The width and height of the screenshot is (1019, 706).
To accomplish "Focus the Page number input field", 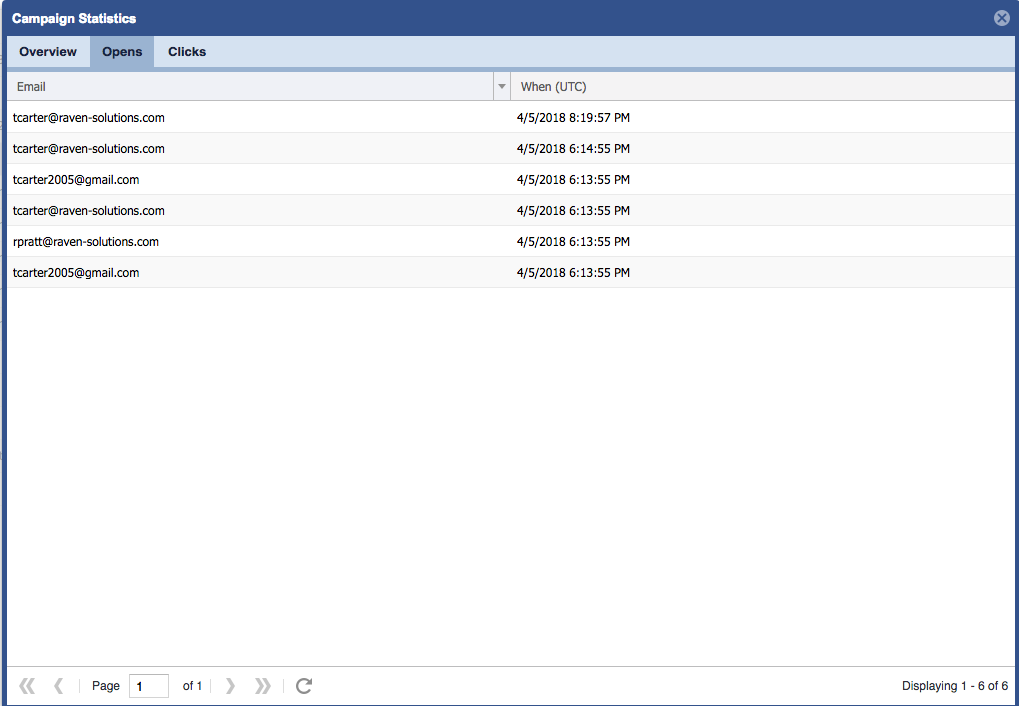I will [x=148, y=686].
